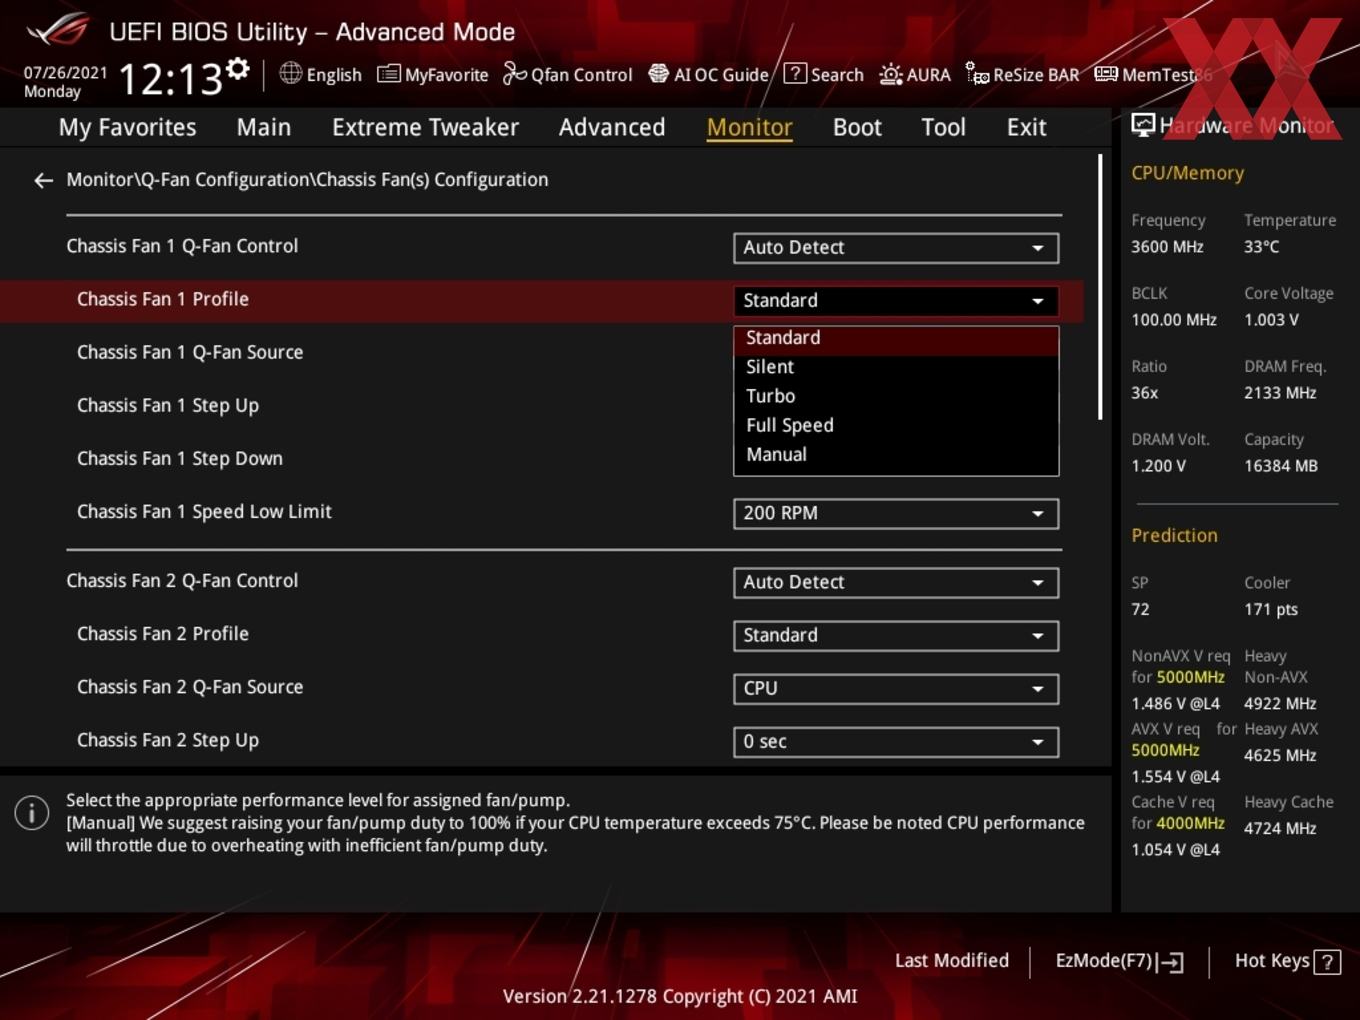The height and width of the screenshot is (1020, 1360).
Task: Click the clock settings gear icon
Action: pyautogui.click(x=238, y=69)
